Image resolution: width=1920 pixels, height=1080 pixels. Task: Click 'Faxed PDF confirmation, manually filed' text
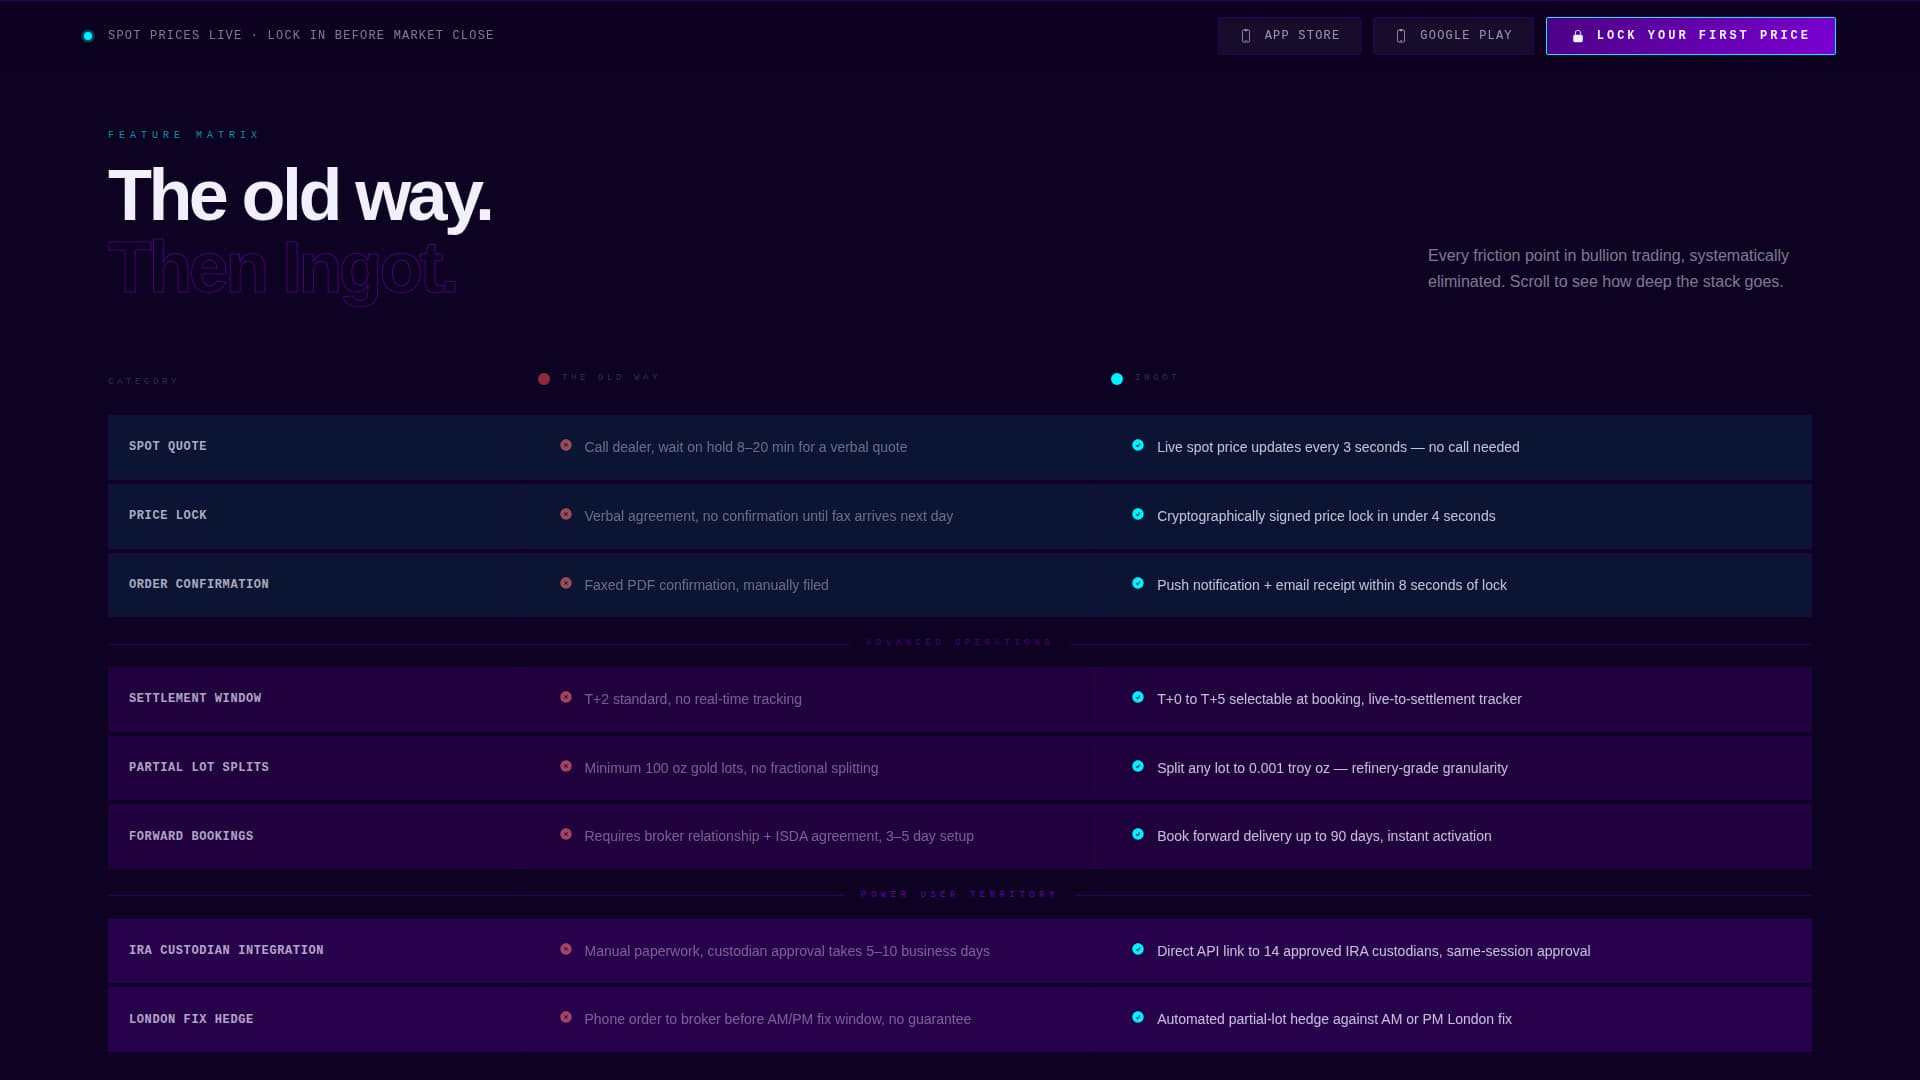click(x=706, y=585)
